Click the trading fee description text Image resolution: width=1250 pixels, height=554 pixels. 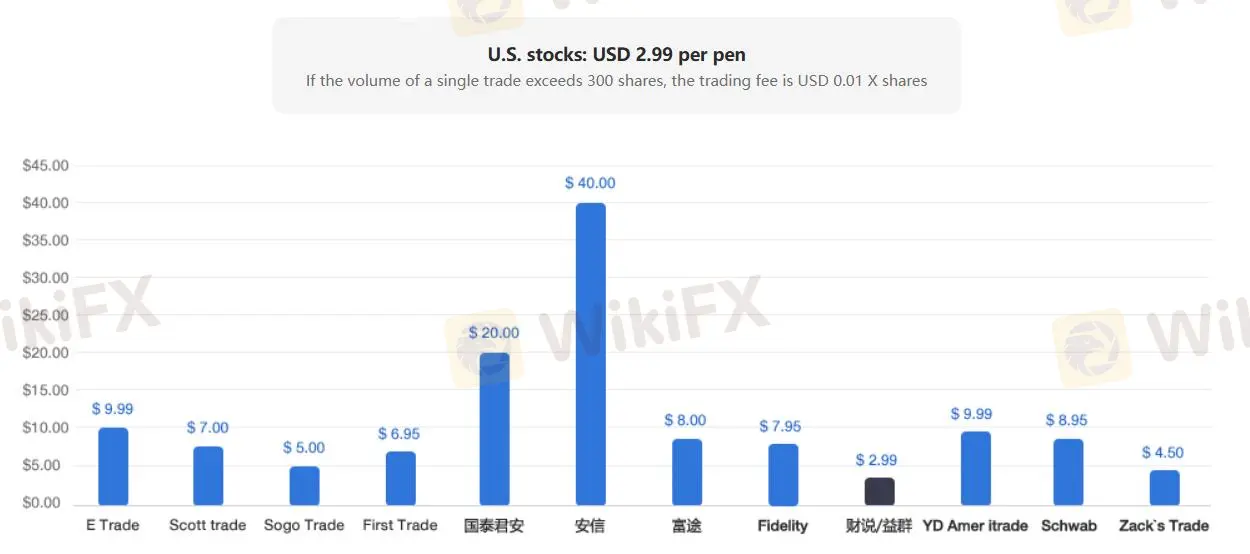pyautogui.click(x=616, y=80)
